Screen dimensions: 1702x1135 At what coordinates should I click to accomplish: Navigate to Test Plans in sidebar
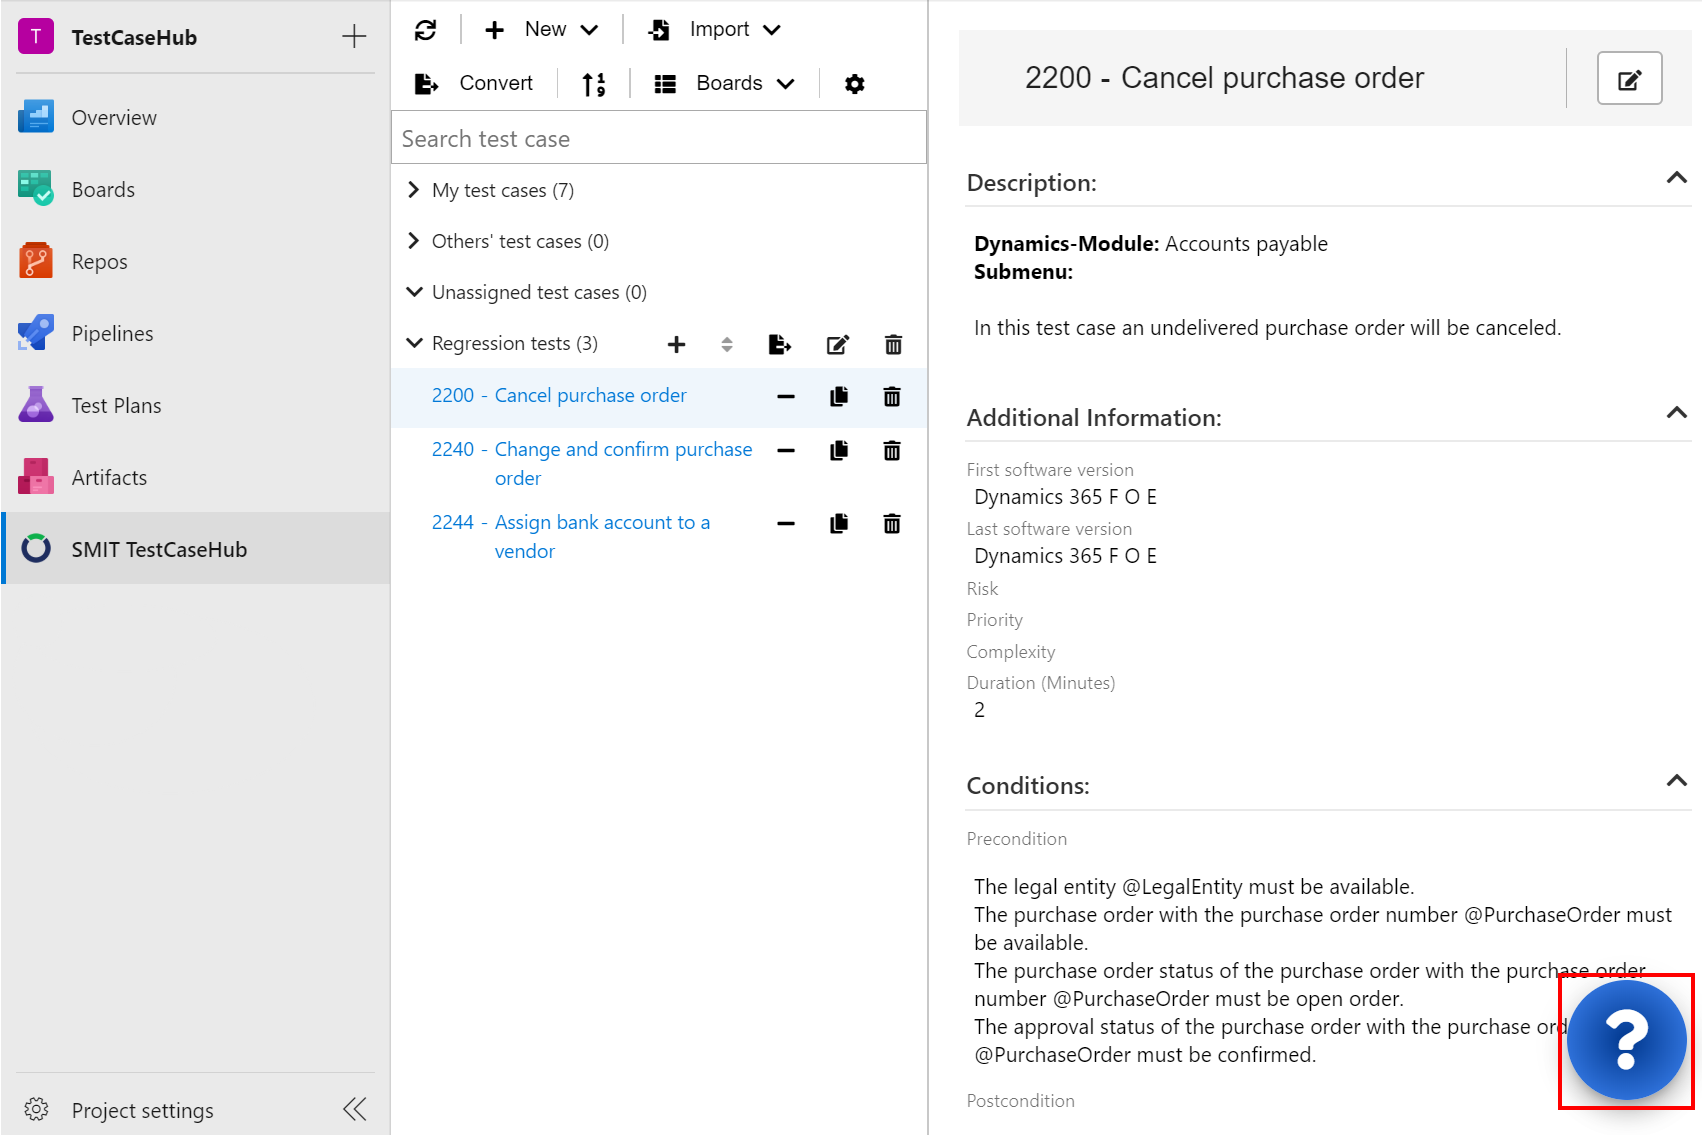click(x=116, y=406)
